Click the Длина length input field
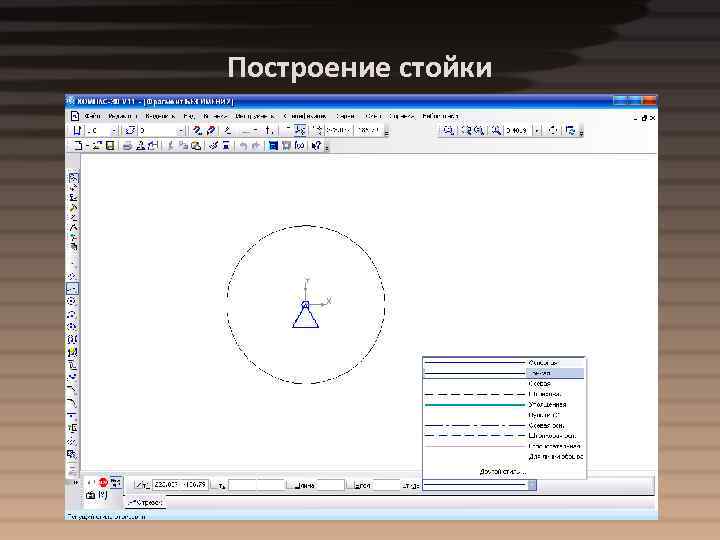This screenshot has height=540, width=720. (331, 485)
